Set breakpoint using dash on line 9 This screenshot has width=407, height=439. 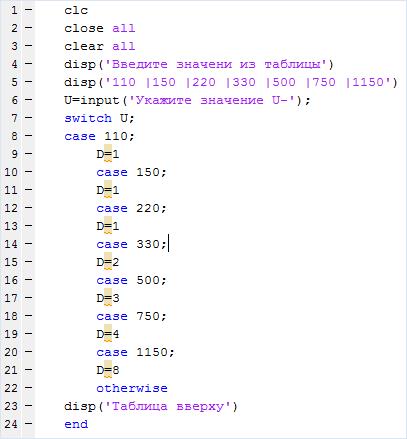29,154
